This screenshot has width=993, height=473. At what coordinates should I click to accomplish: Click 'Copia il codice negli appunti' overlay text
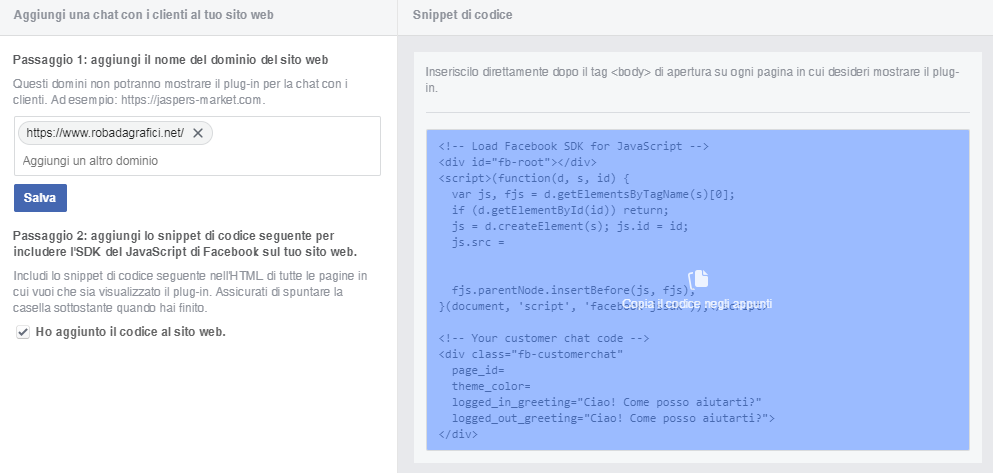click(x=697, y=304)
